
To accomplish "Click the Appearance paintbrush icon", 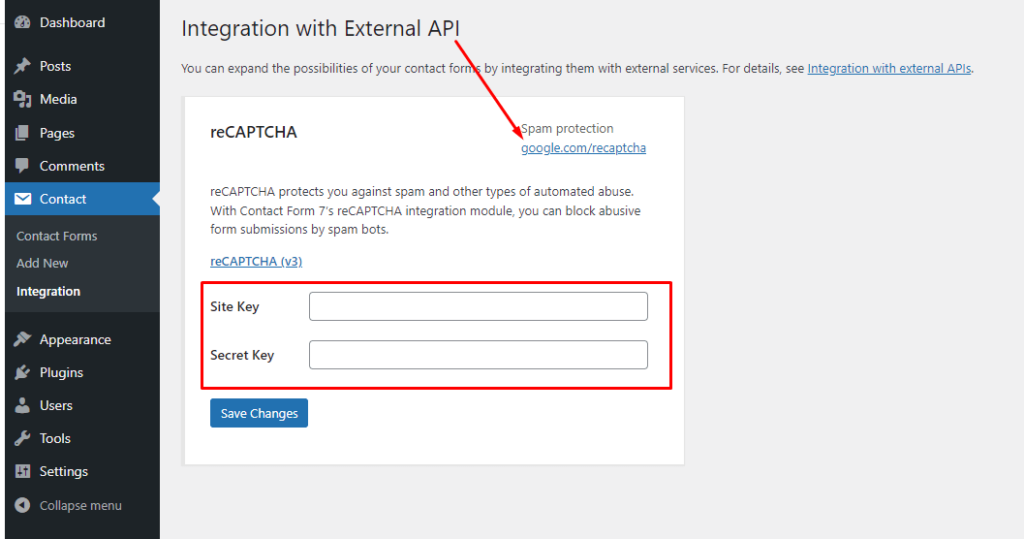I will (22, 339).
